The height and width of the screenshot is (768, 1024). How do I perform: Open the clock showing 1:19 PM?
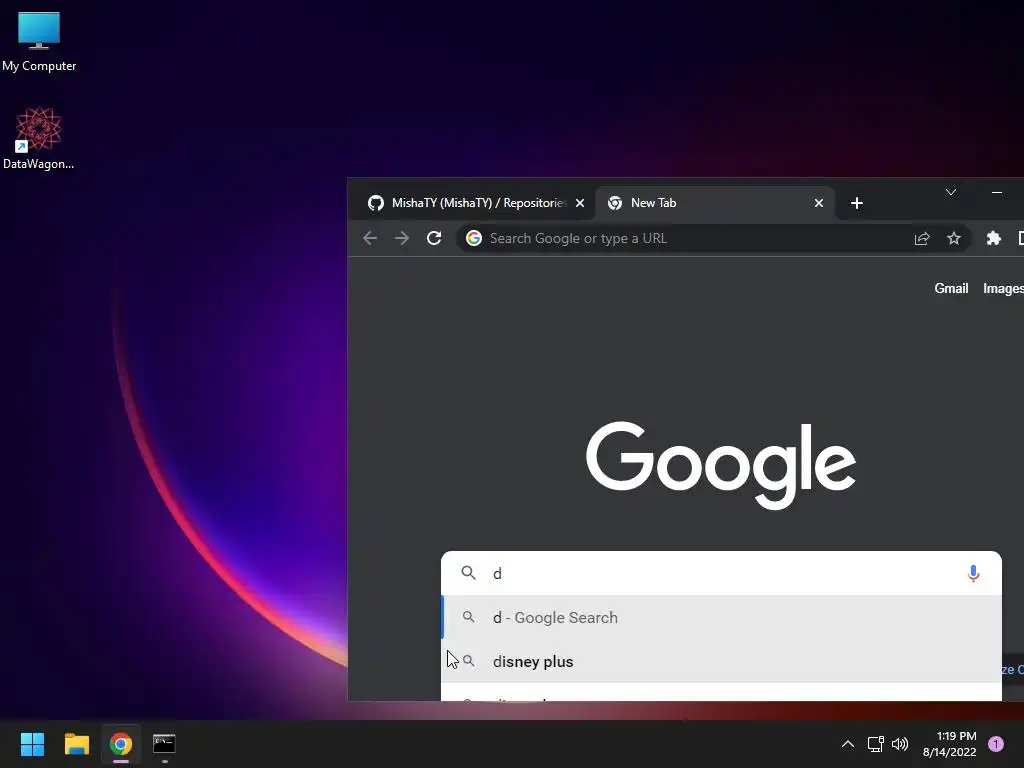[x=949, y=744]
